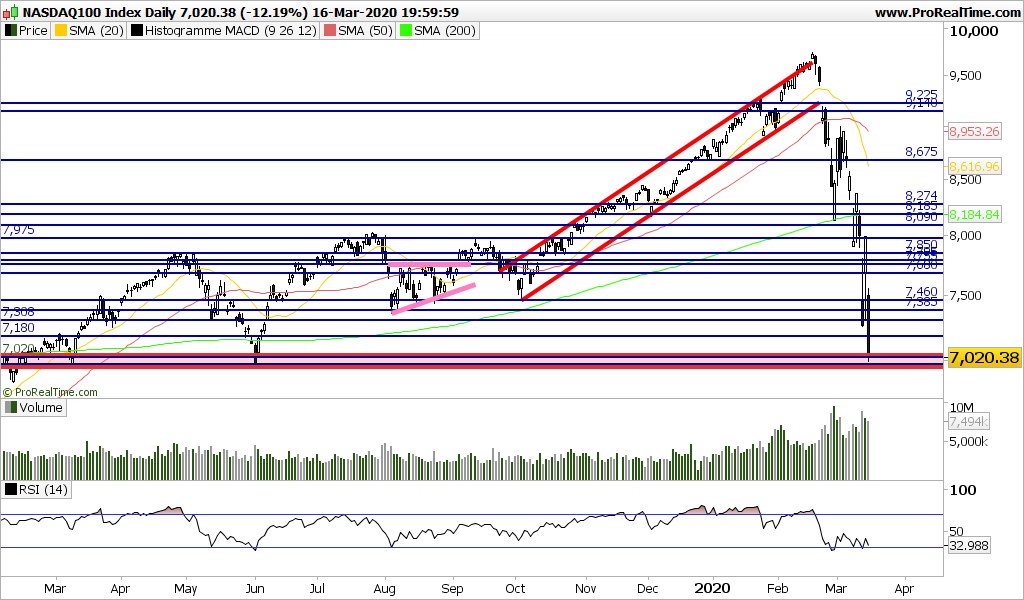Click the yellow SMA (20) color swatch
Image resolution: width=1024 pixels, height=600 pixels.
61,31
